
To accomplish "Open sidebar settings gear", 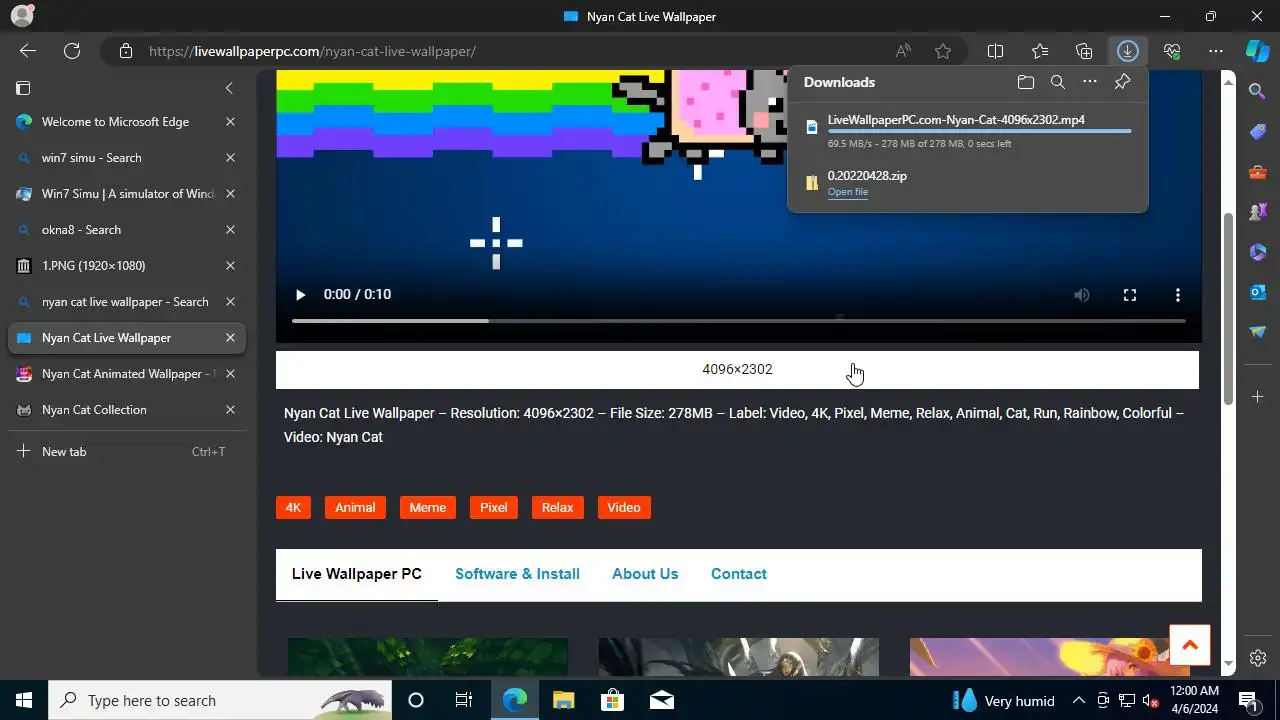I will tap(1258, 658).
